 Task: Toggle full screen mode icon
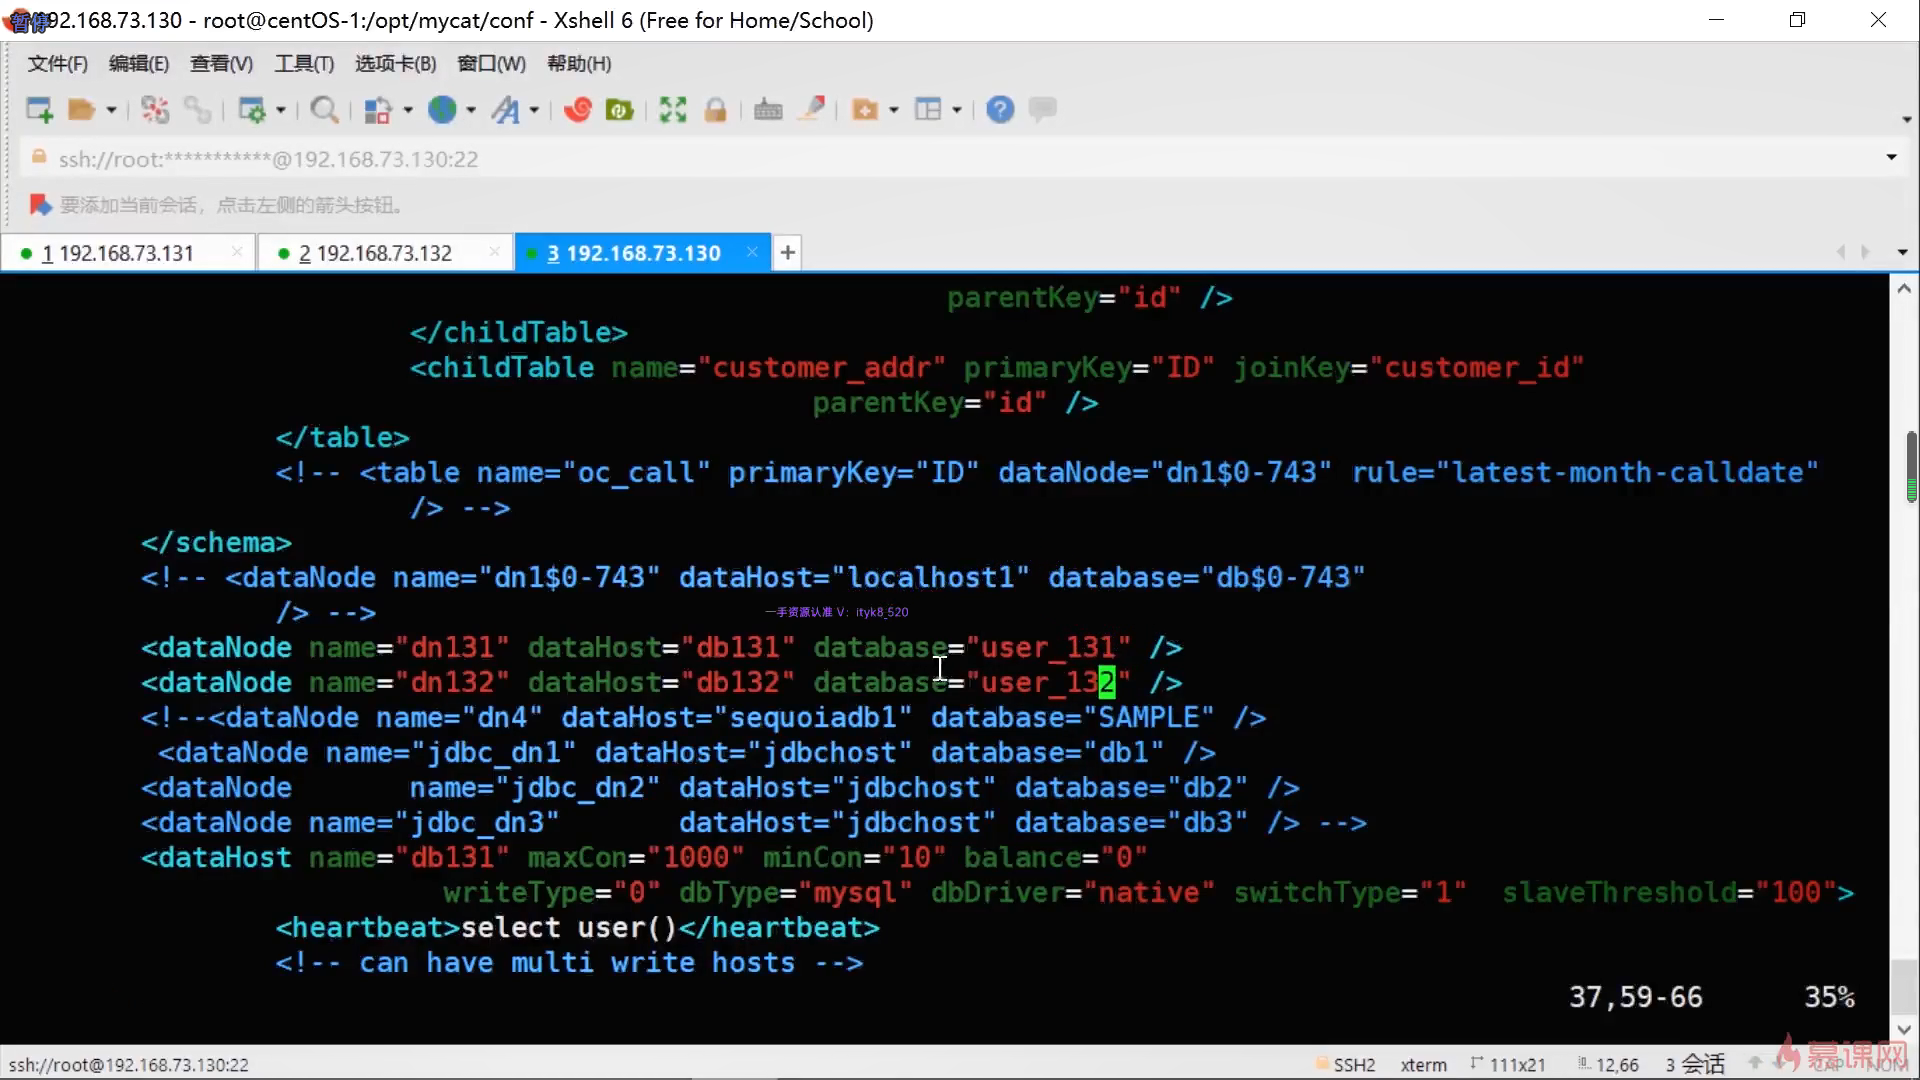[673, 110]
